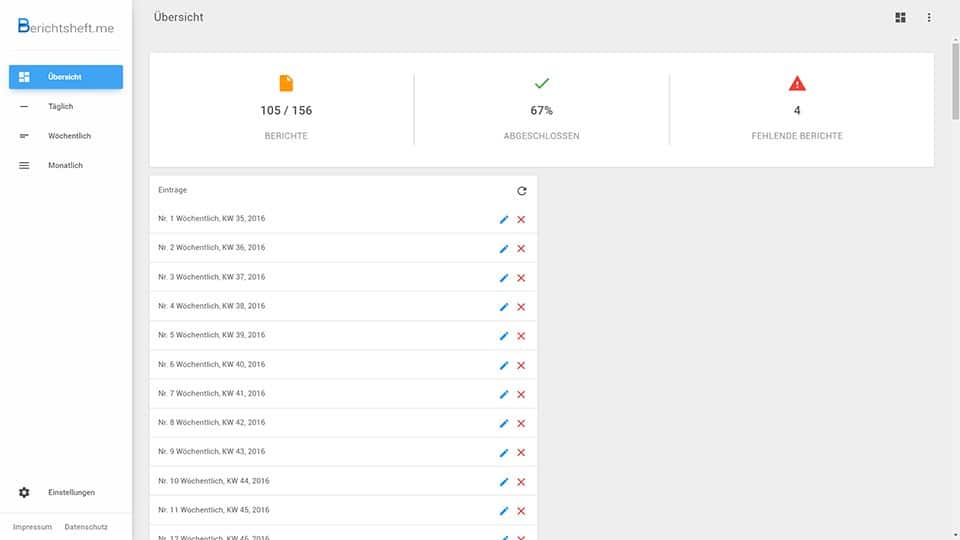Screen dimensions: 960x540
Task: Edit entry Nr. 3 KW 37
Action: tap(504, 278)
